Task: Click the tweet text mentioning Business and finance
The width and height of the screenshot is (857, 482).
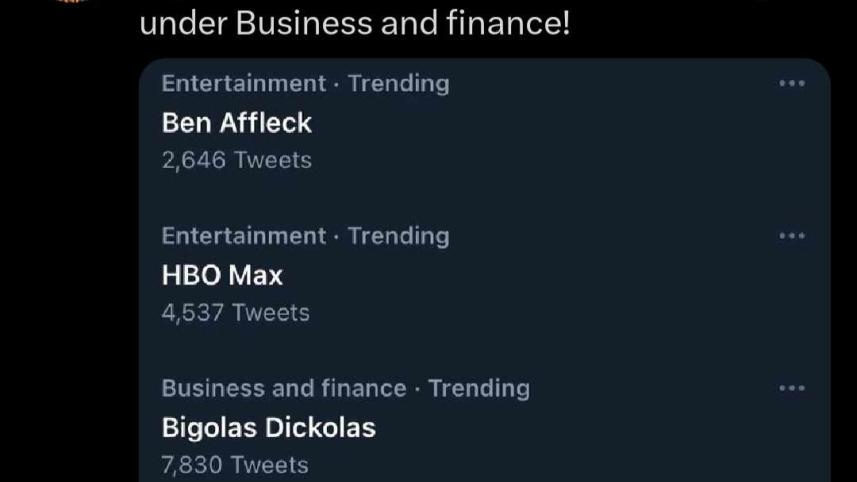Action: click(355, 24)
